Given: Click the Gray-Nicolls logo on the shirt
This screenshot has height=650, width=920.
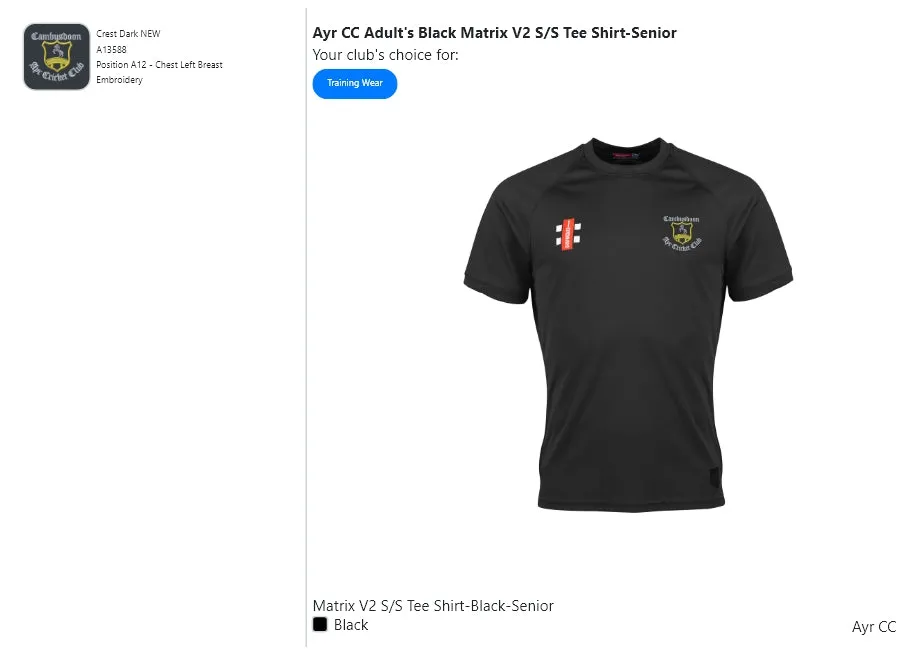Looking at the screenshot, I should [567, 234].
